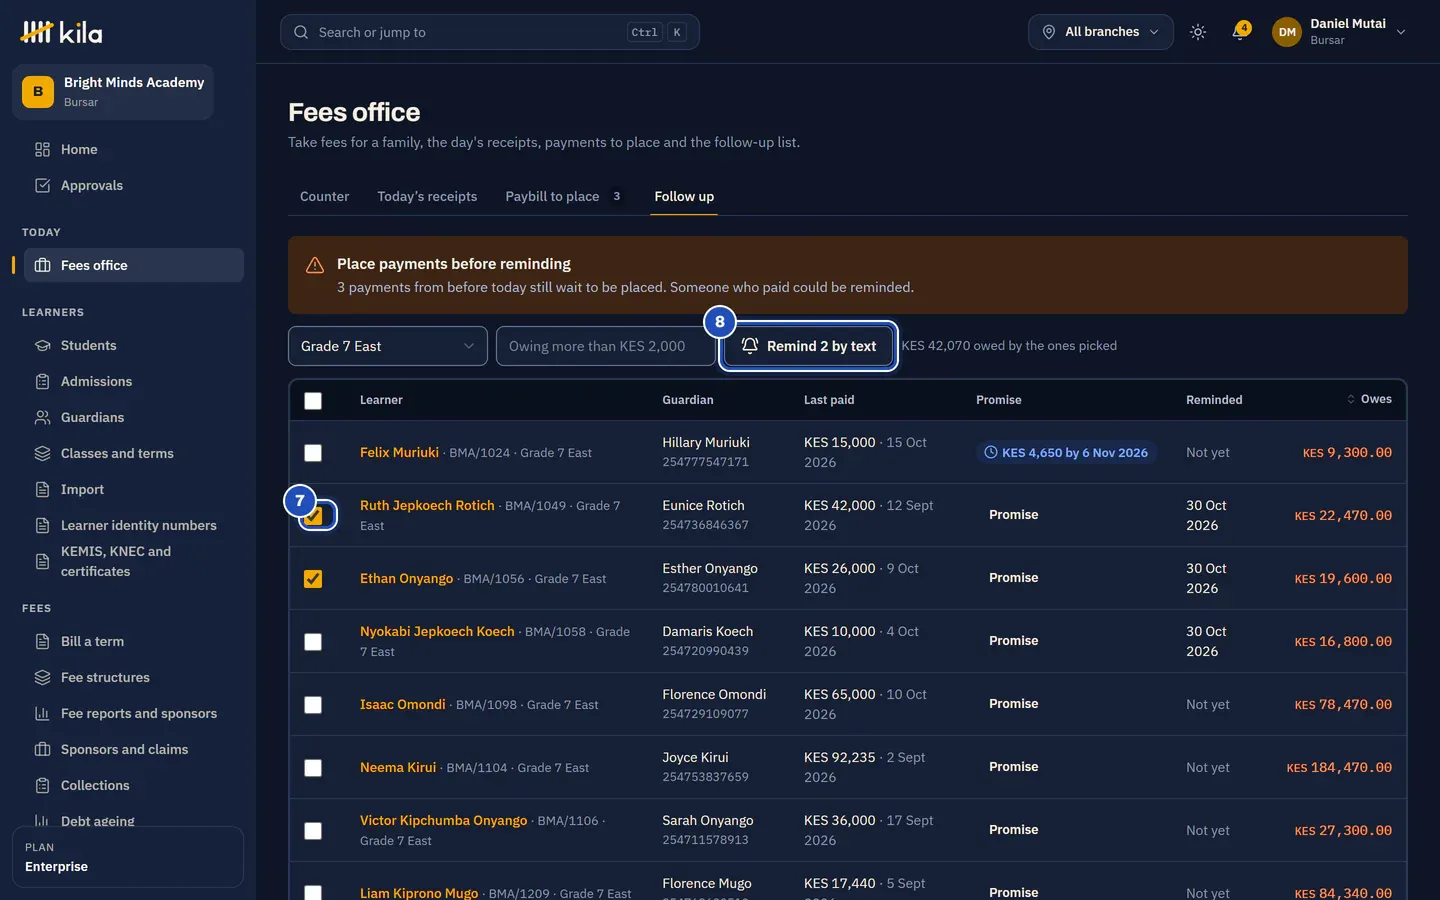Select the Follow up tab
Viewport: 1440px width, 900px height.
(684, 196)
